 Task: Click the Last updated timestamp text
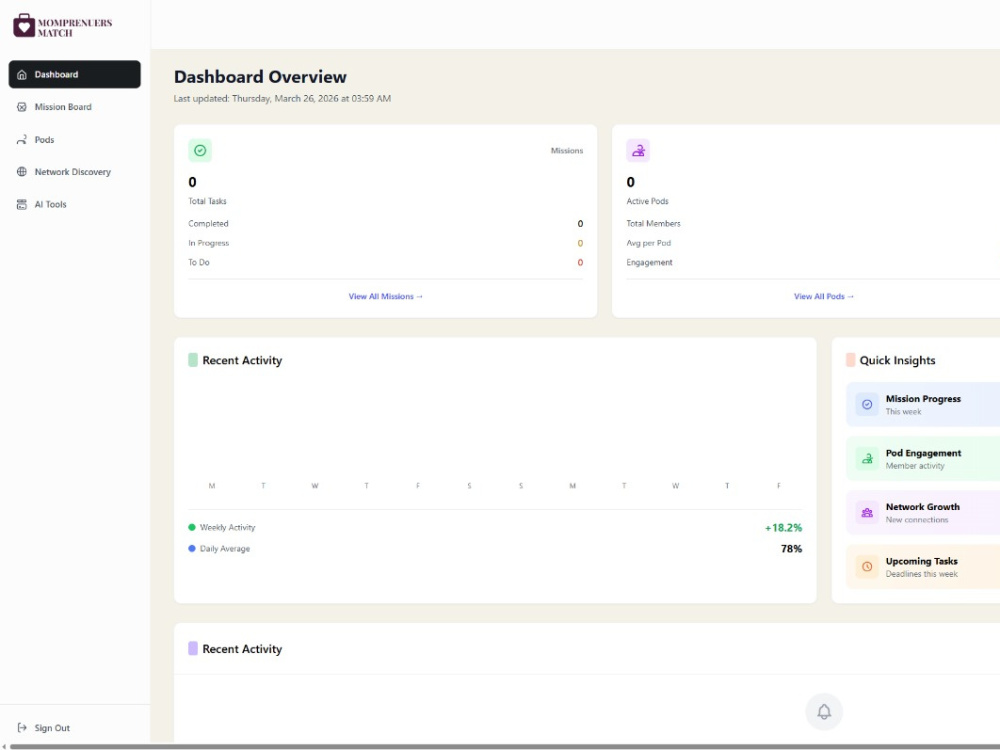283,98
